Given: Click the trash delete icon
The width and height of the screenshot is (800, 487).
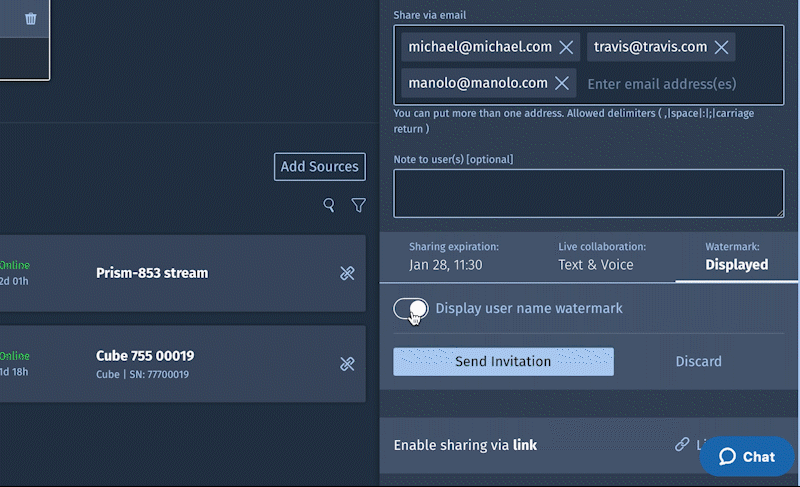Looking at the screenshot, I should [31, 18].
